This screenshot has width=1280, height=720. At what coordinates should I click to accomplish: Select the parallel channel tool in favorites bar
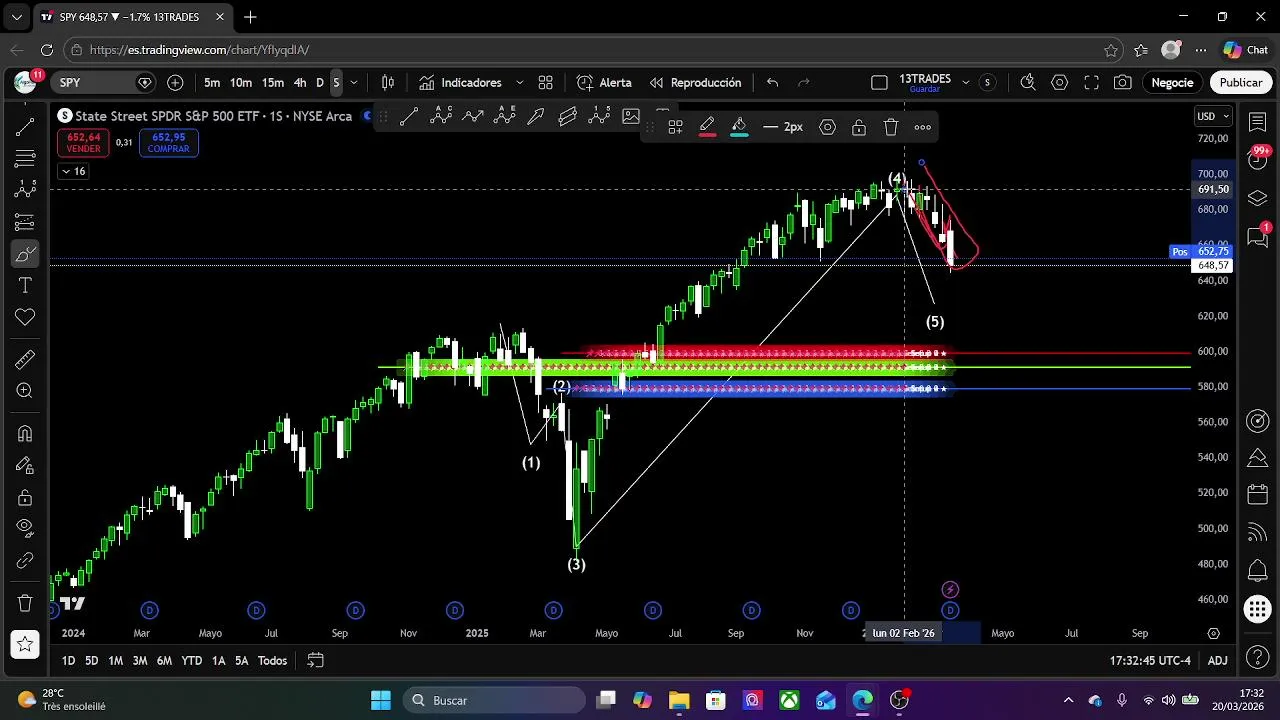click(568, 116)
